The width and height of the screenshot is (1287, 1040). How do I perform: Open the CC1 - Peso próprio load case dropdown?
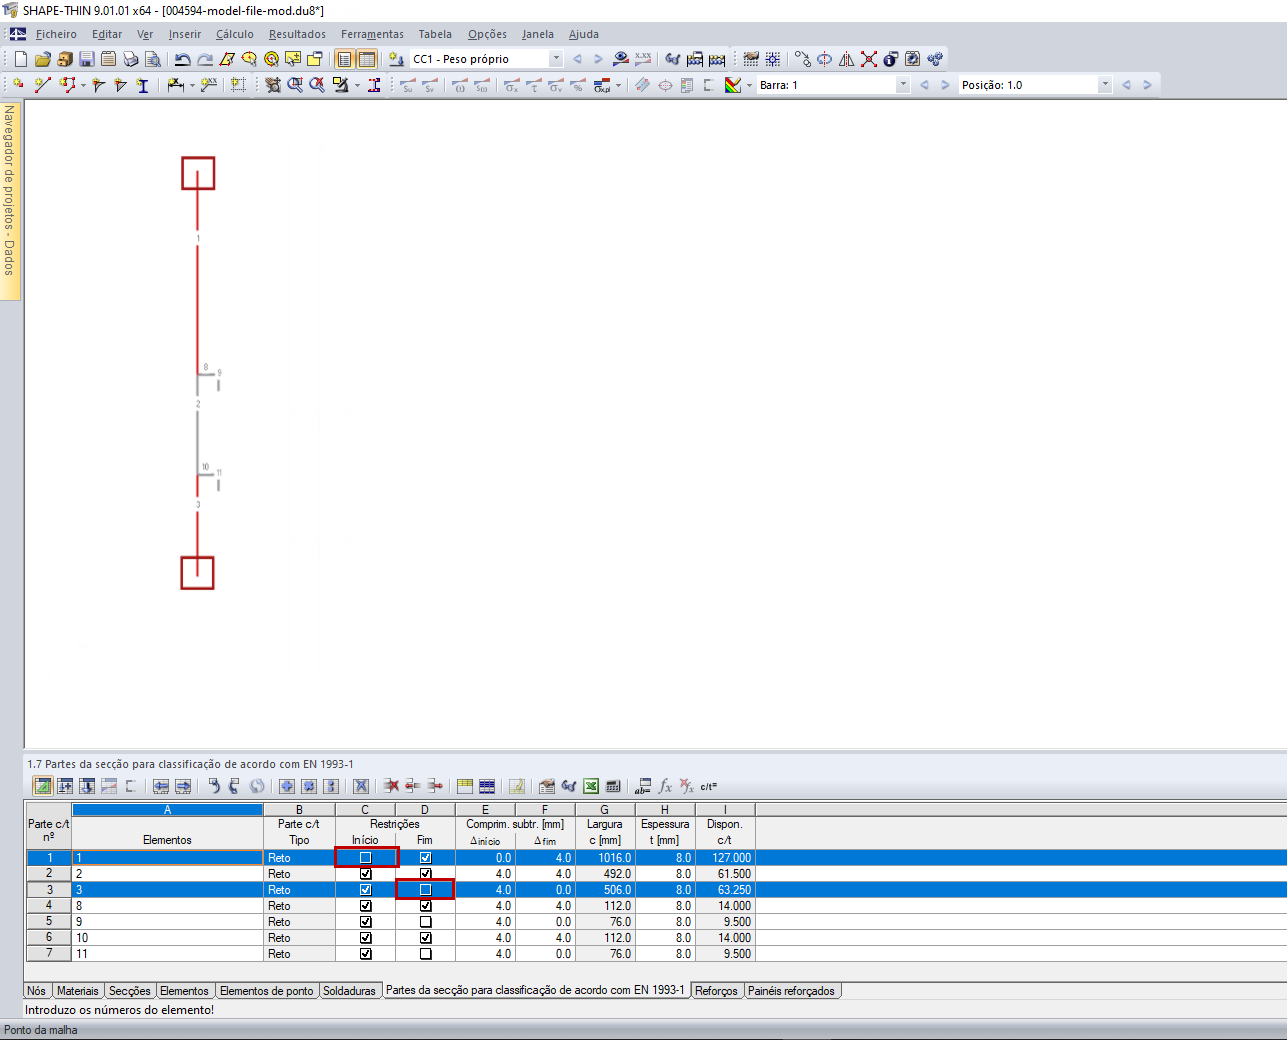point(556,59)
